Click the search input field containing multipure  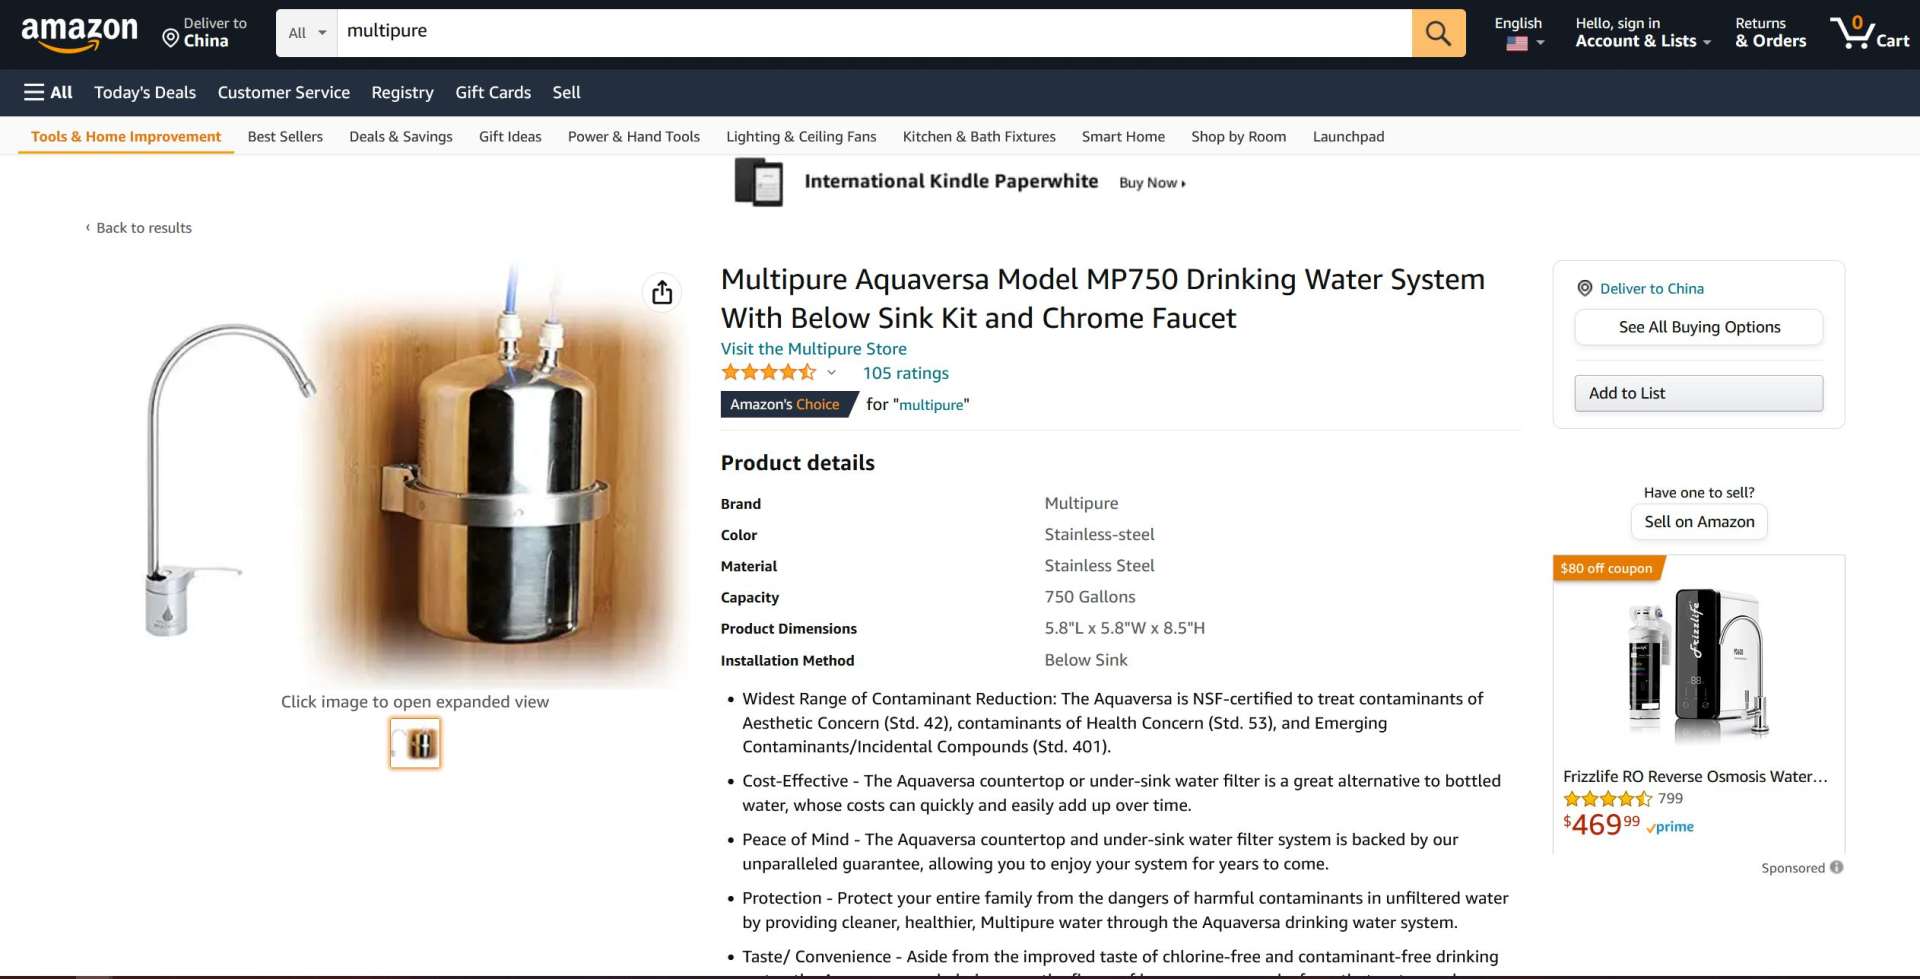[875, 33]
